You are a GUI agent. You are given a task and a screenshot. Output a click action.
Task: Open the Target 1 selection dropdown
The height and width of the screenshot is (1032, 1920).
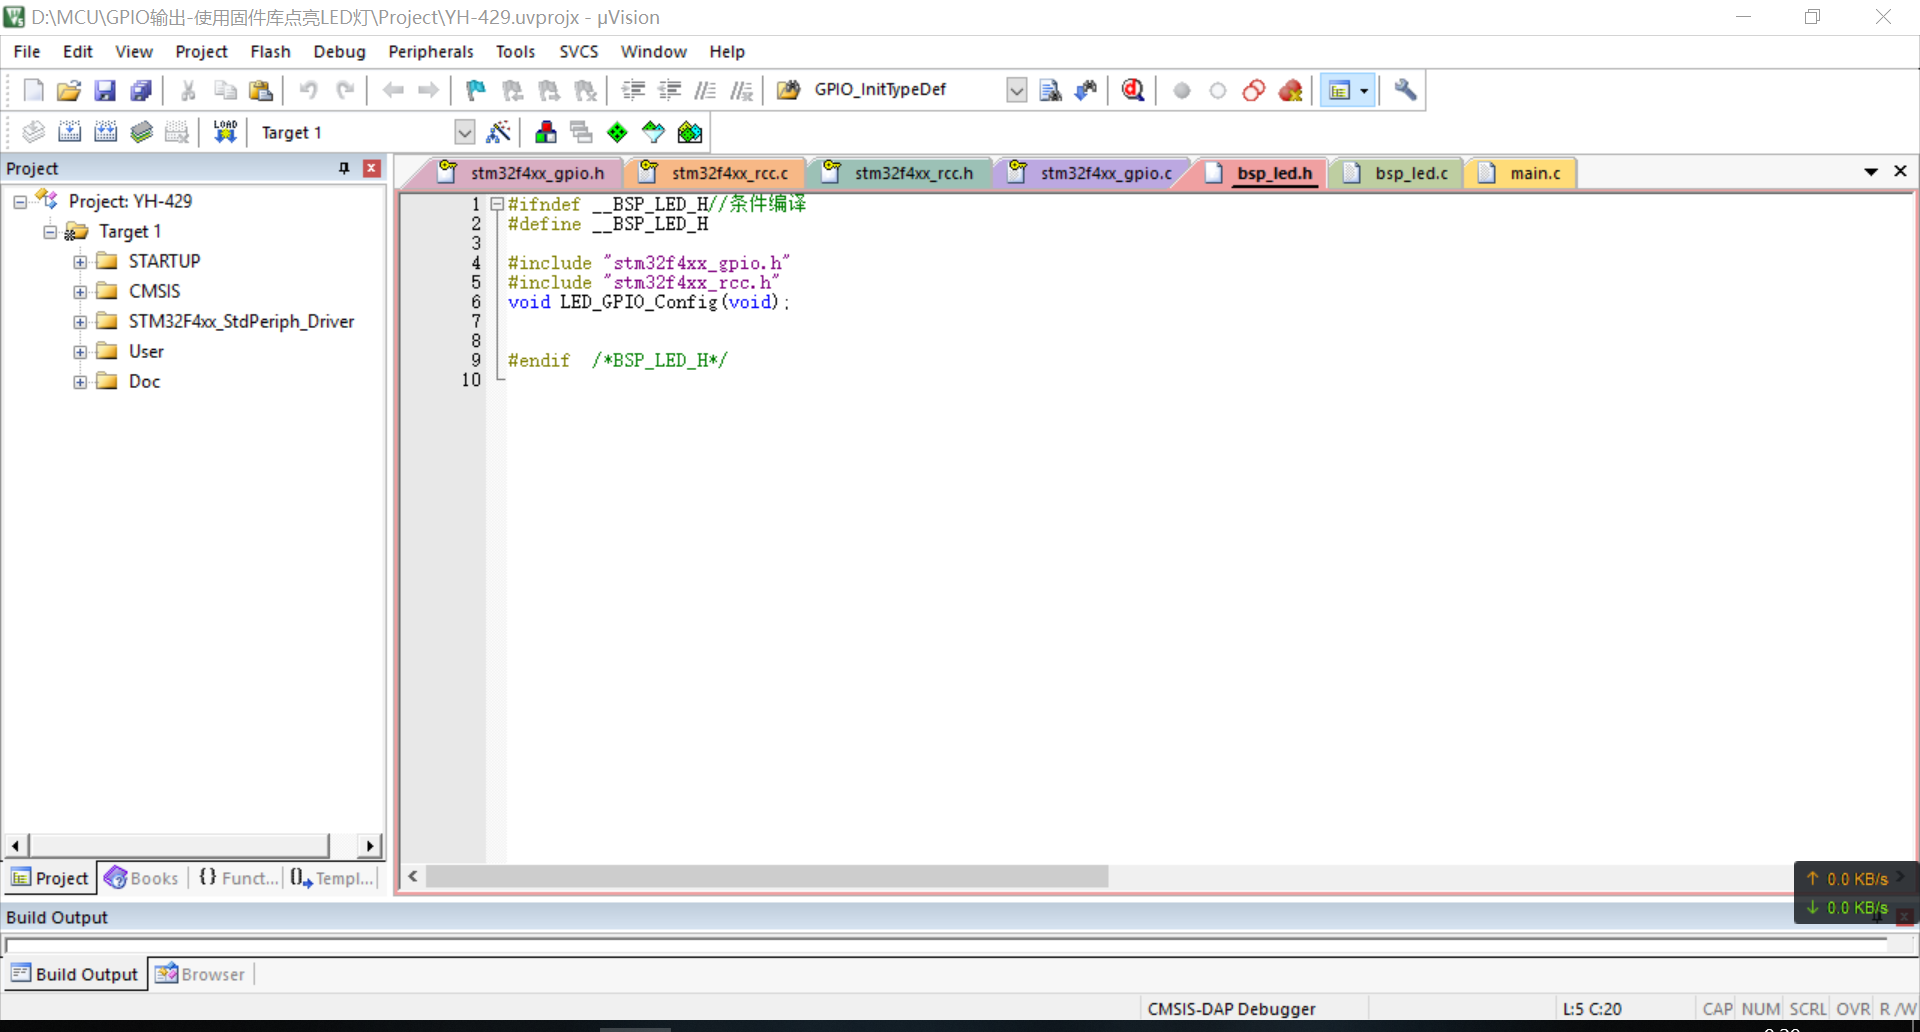click(x=464, y=132)
